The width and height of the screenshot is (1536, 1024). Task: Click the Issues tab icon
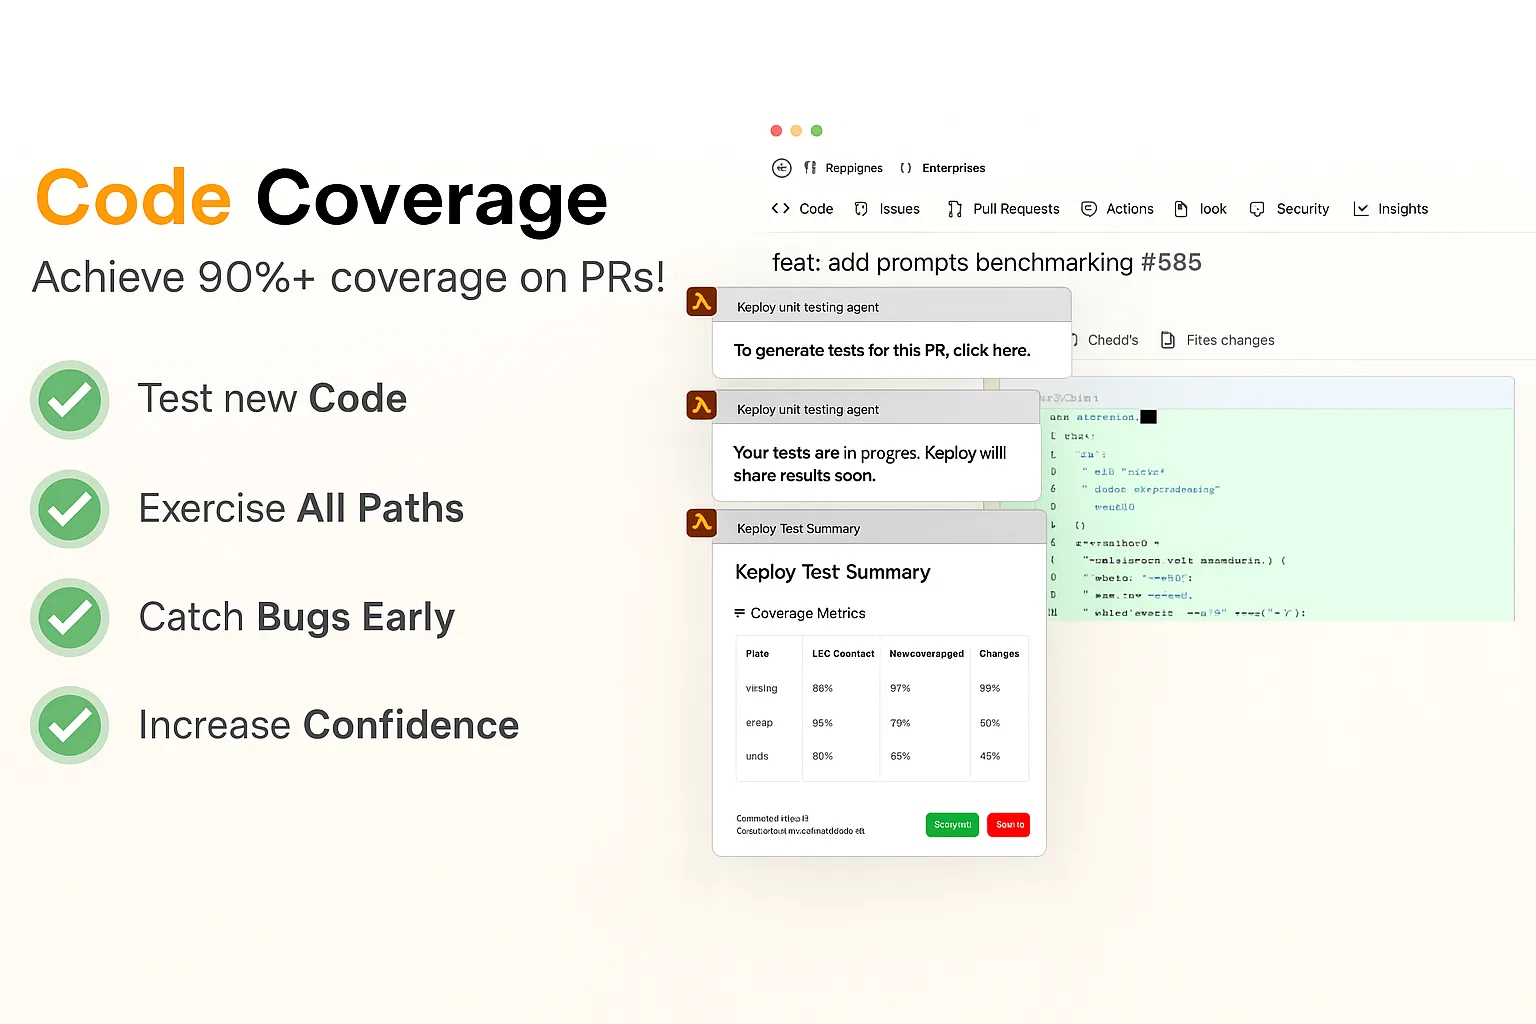pyautogui.click(x=861, y=209)
